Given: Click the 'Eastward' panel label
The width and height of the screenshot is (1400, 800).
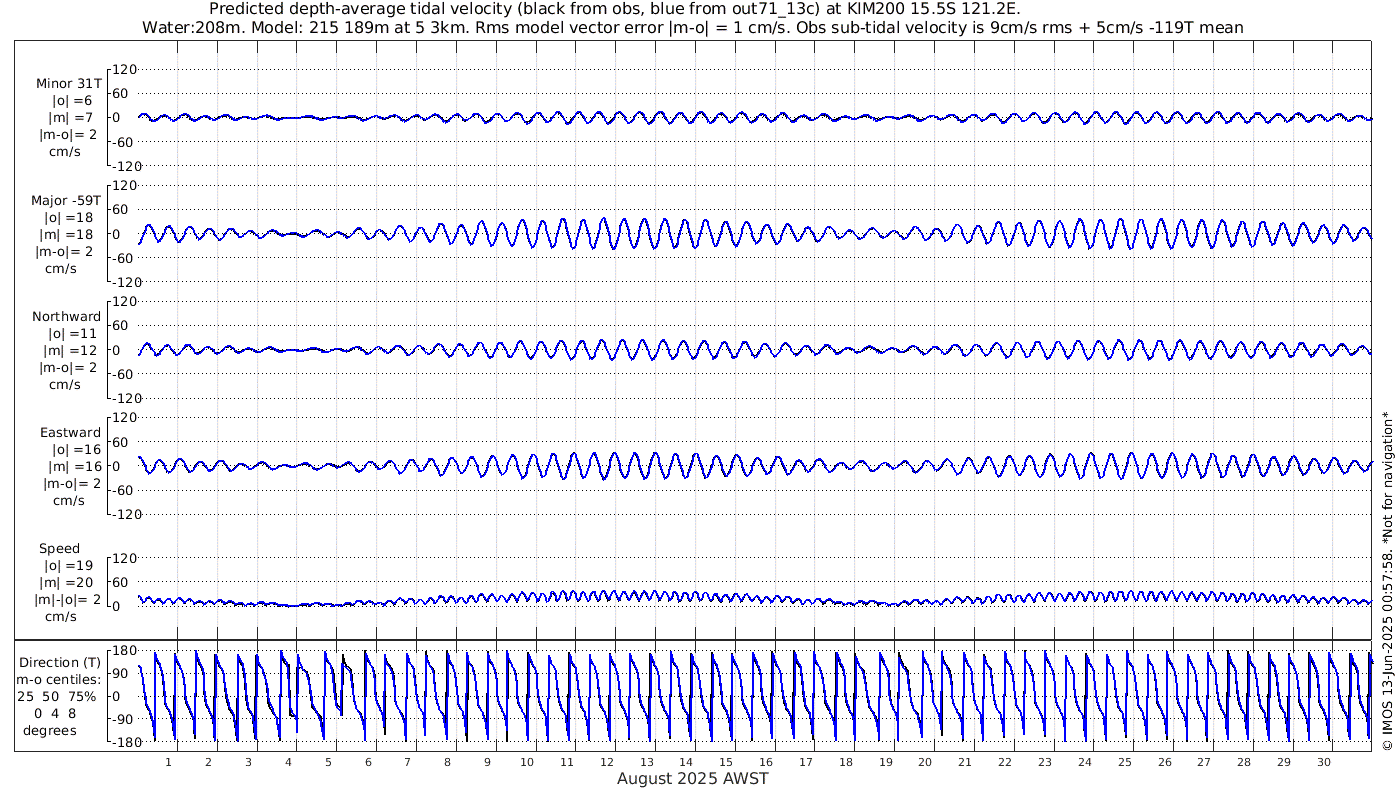Looking at the screenshot, I should click(x=70, y=432).
